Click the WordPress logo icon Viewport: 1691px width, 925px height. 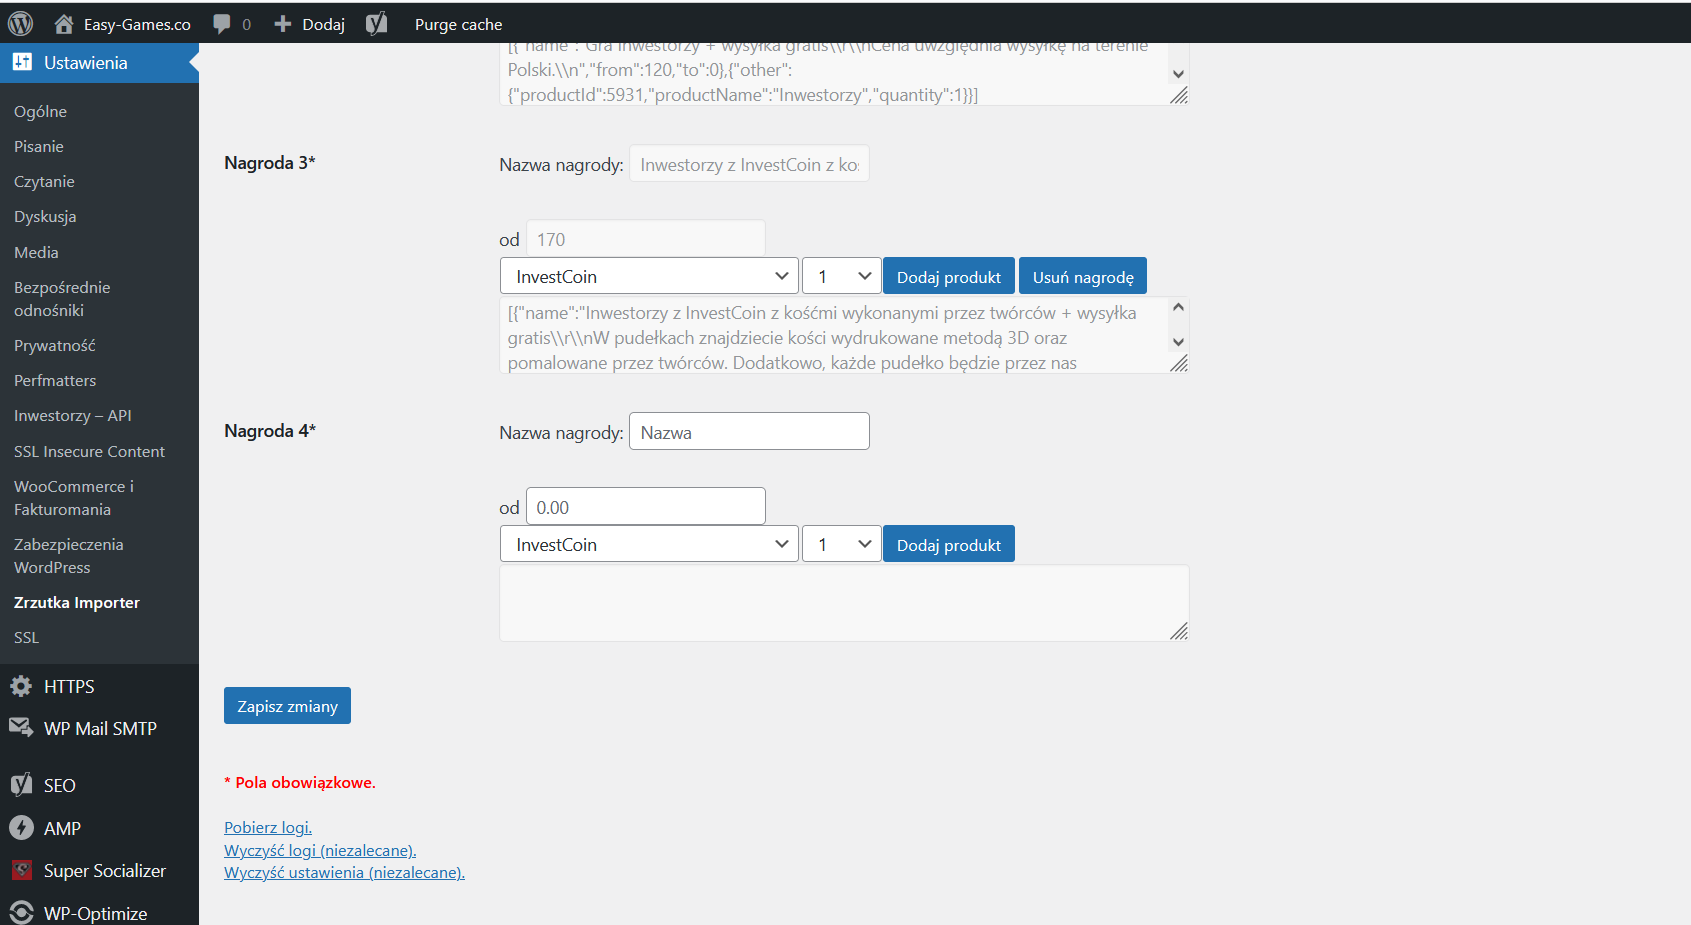coord(20,24)
